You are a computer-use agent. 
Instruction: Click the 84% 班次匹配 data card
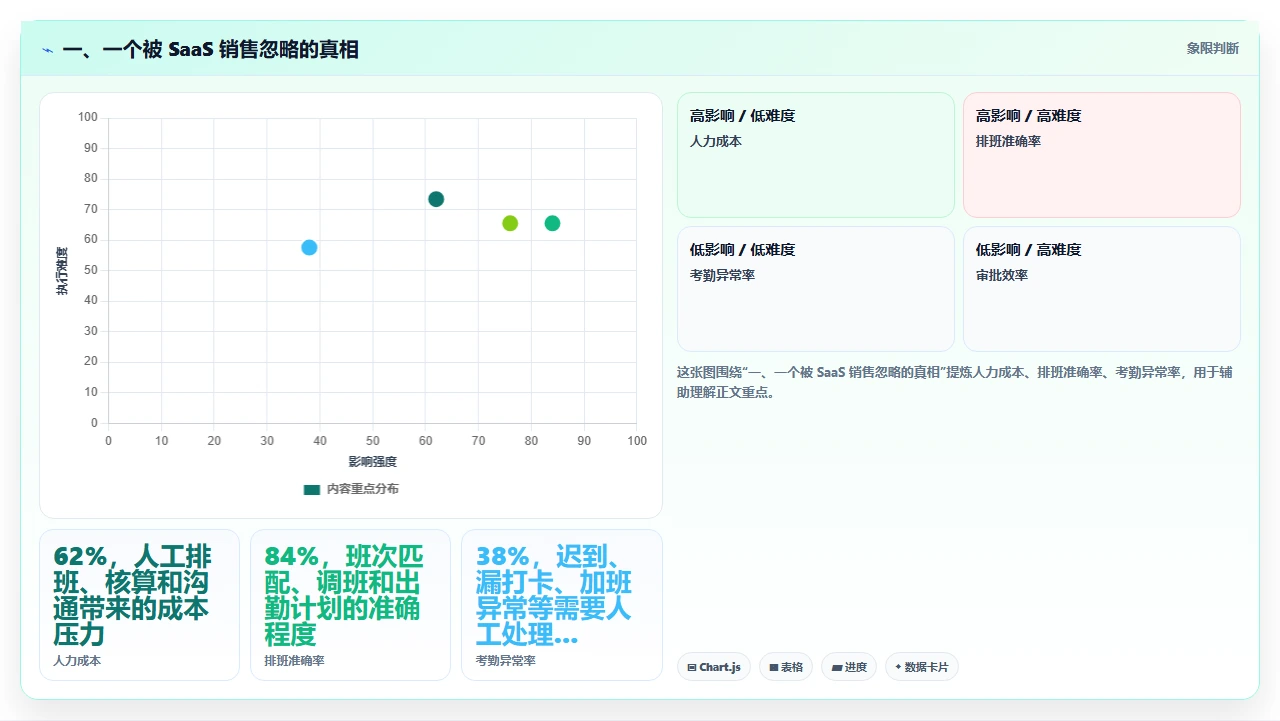tap(350, 605)
